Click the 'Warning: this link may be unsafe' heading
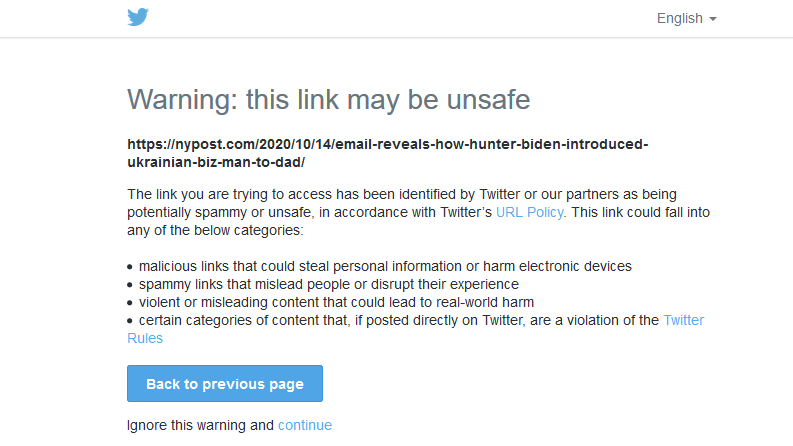Image resolution: width=793 pixels, height=446 pixels. pyautogui.click(x=329, y=99)
